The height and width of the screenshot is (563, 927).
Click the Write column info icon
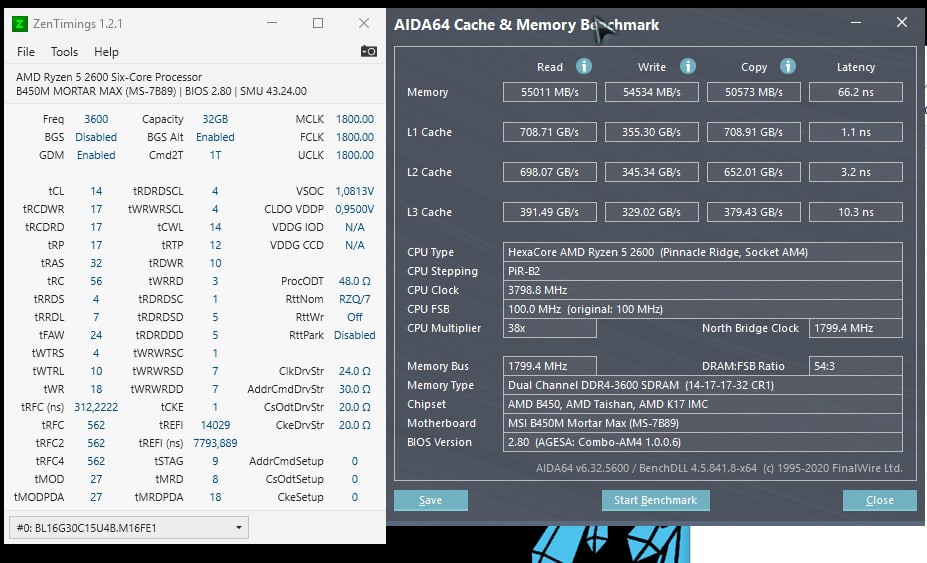[x=687, y=66]
